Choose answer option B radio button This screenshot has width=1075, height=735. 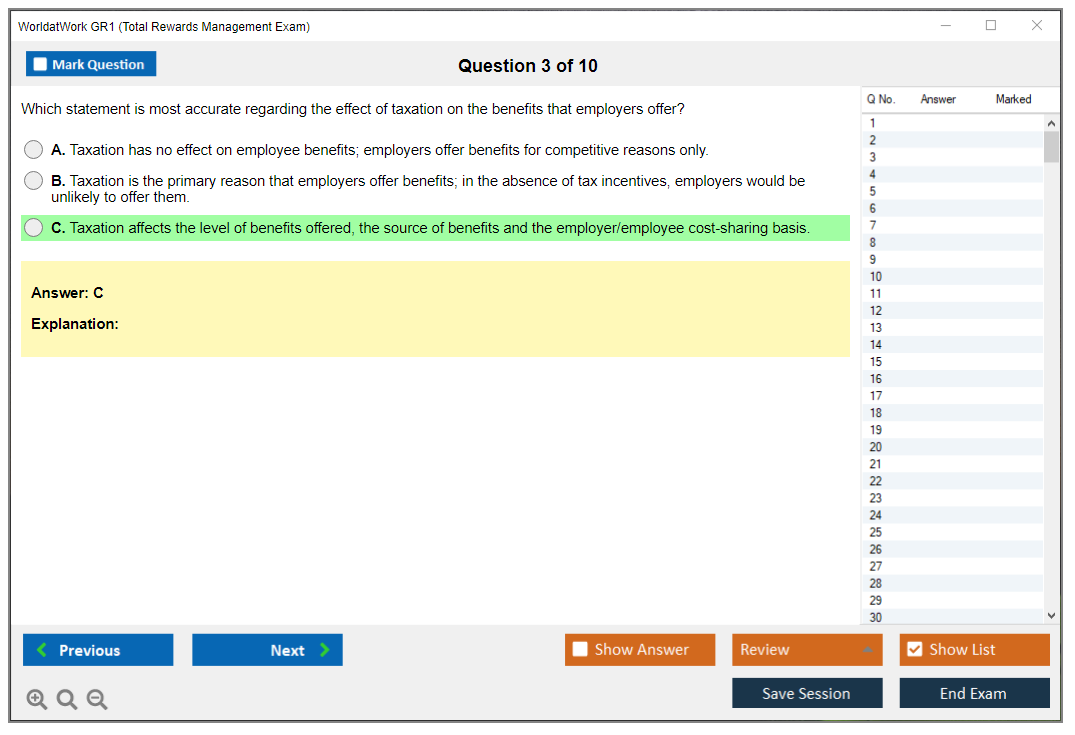pyautogui.click(x=33, y=181)
